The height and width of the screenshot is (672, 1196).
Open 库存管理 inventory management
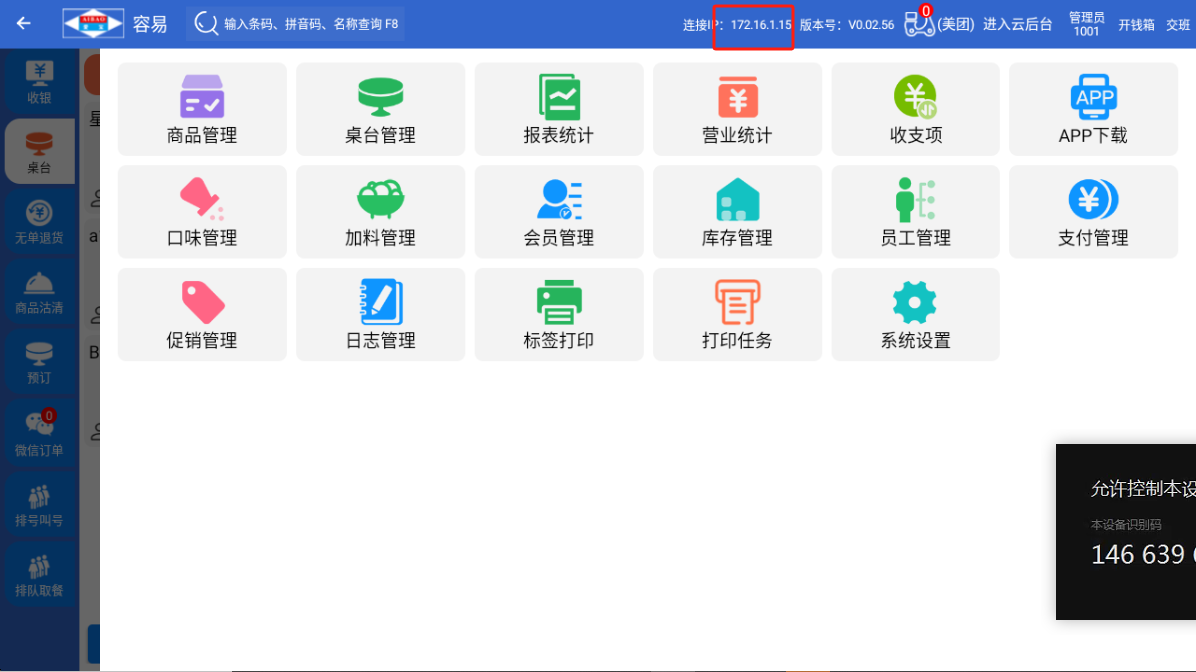tap(737, 212)
